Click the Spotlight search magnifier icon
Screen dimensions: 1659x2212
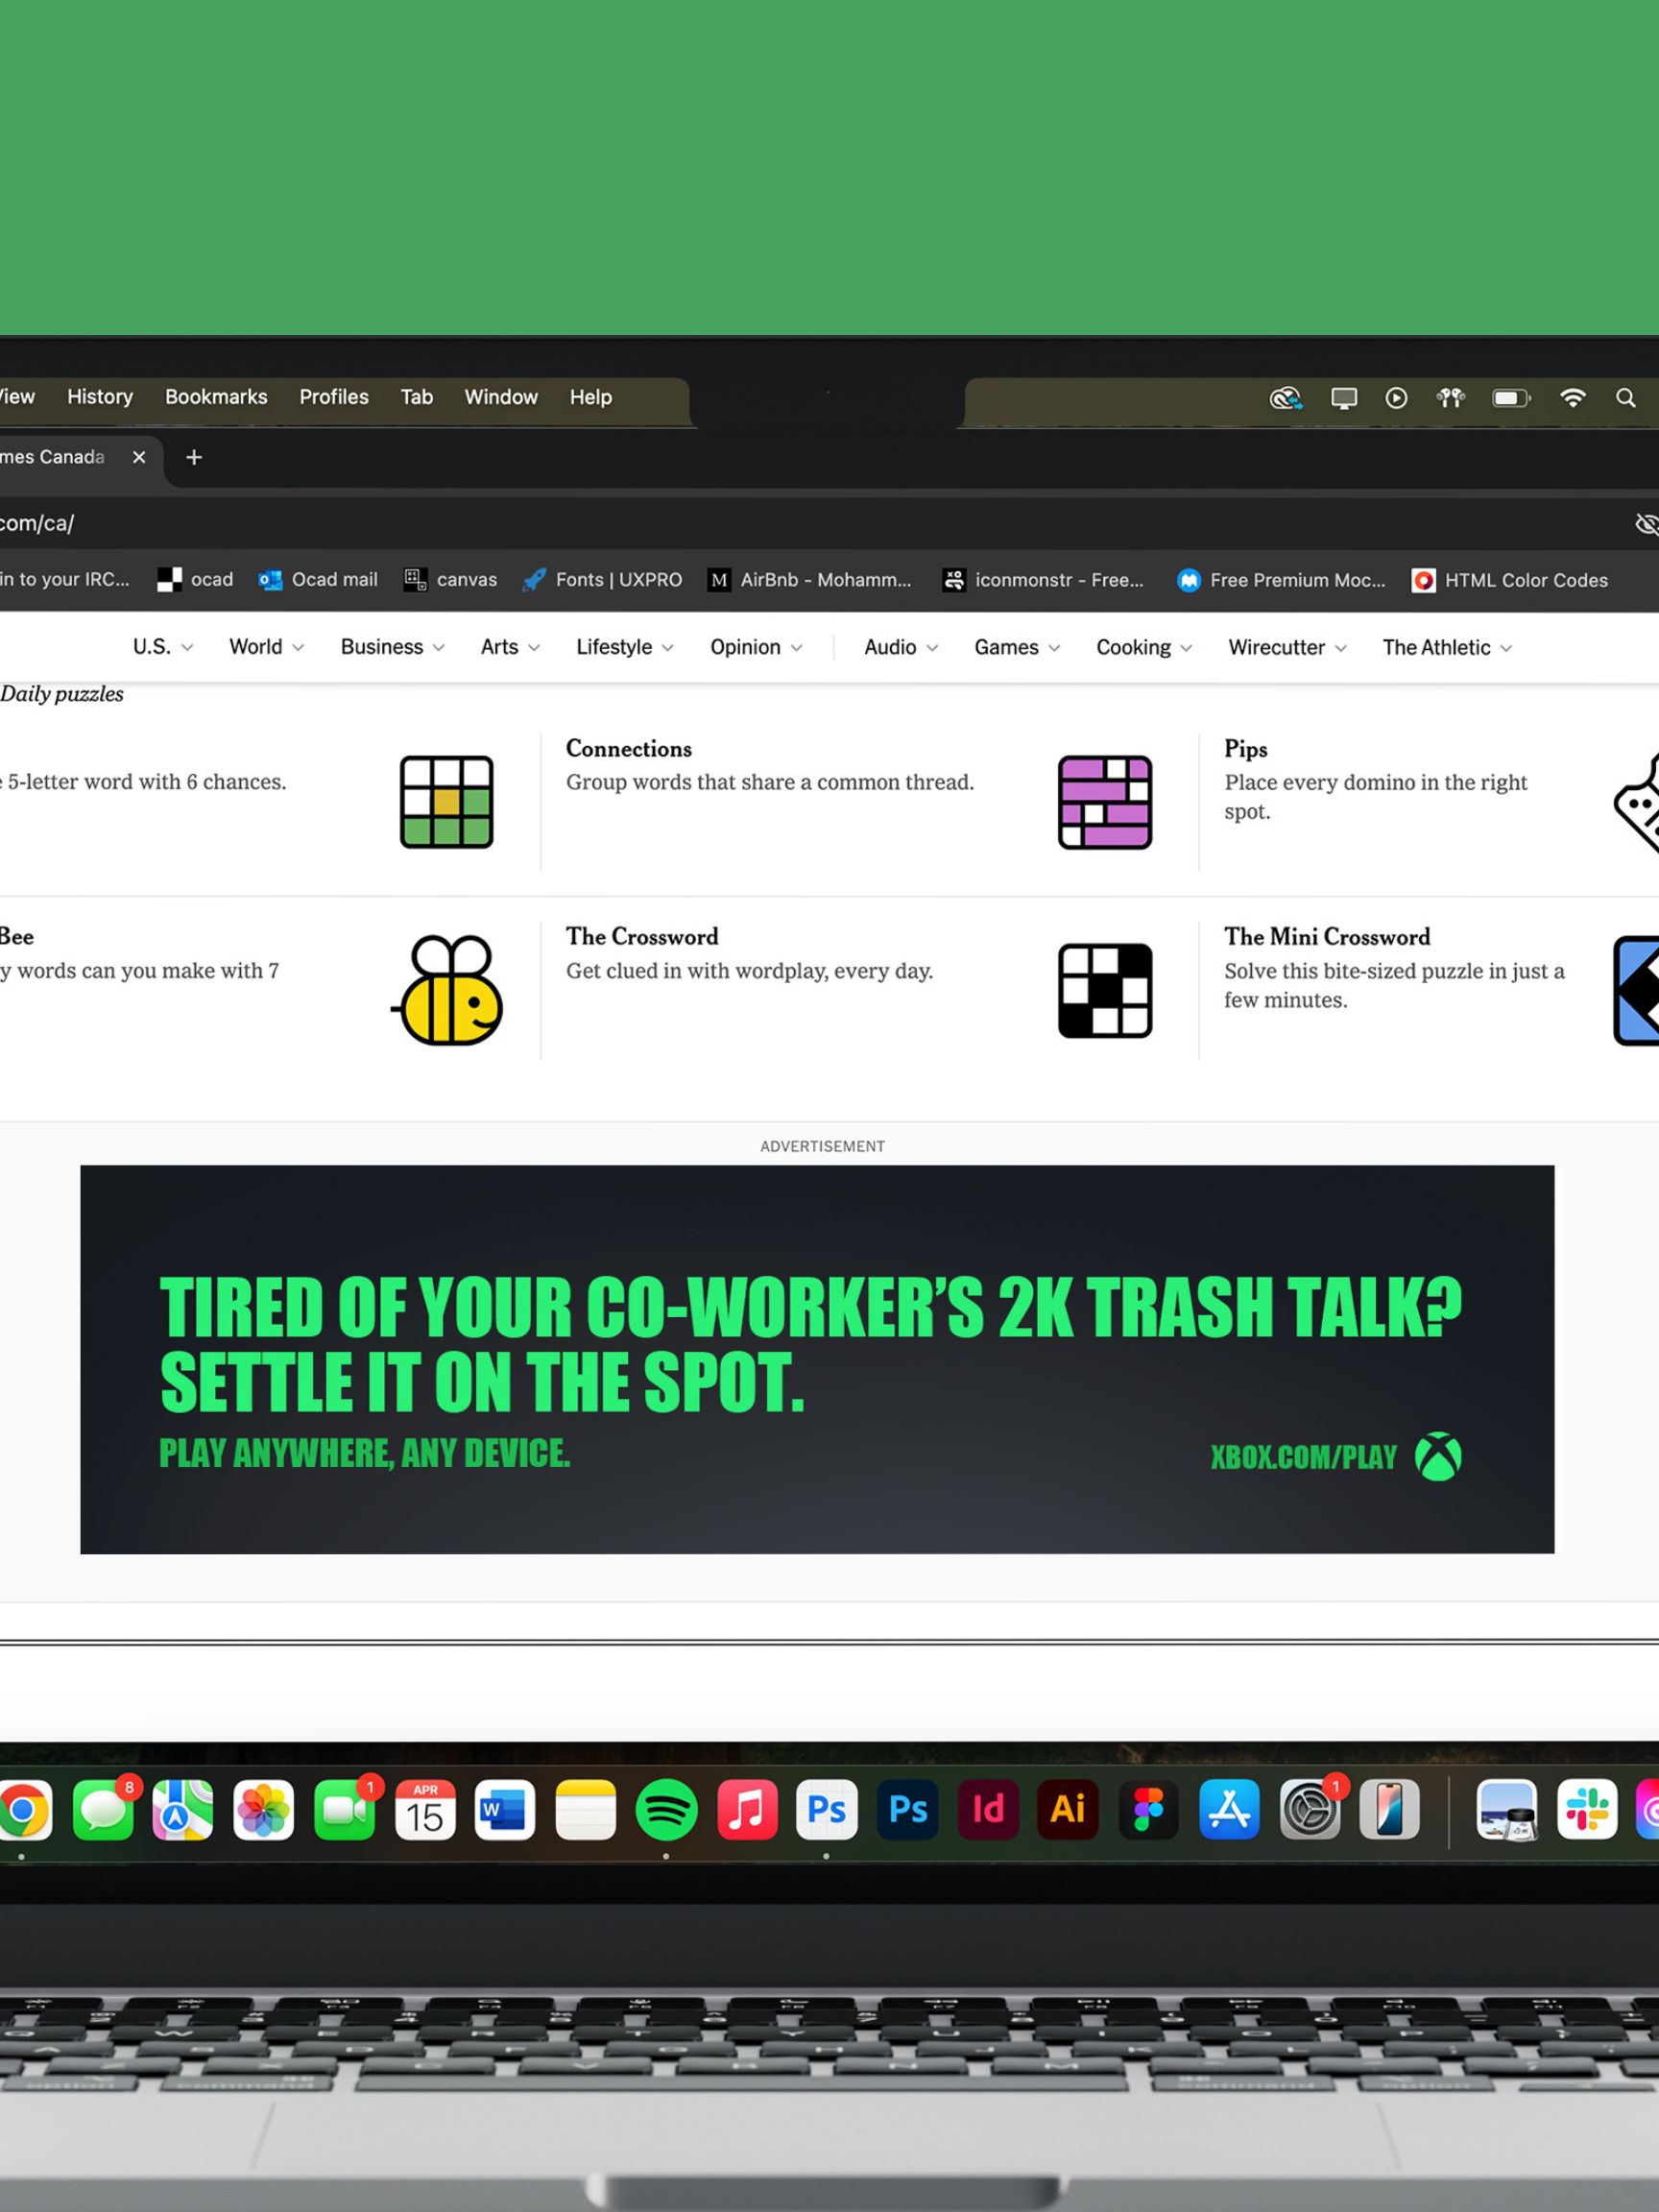click(1625, 398)
